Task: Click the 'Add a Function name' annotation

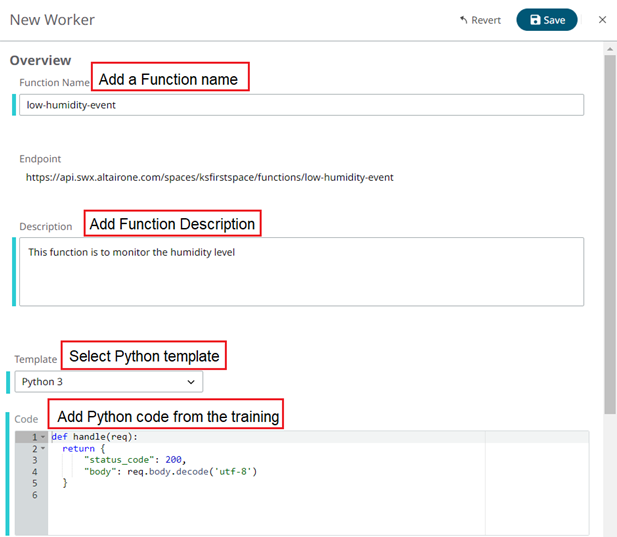Action: (169, 79)
